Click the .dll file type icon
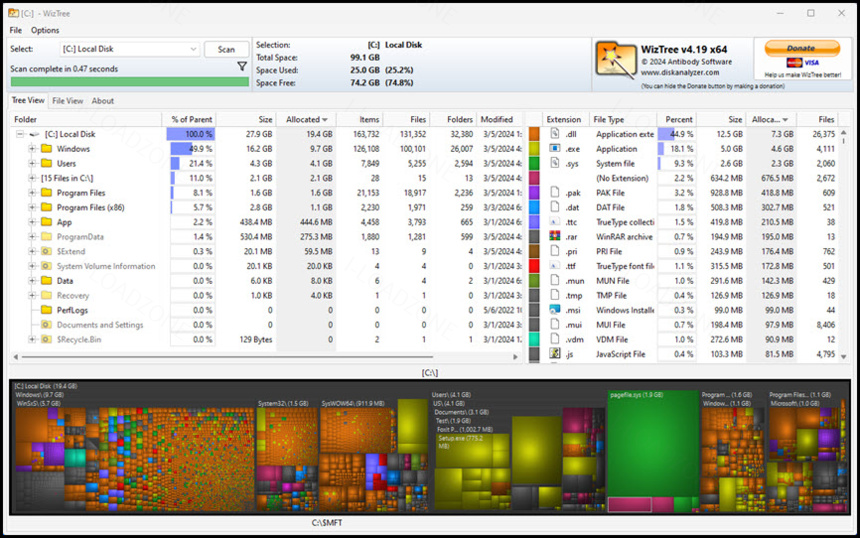Screen dimensions: 860x538 (x=555, y=134)
